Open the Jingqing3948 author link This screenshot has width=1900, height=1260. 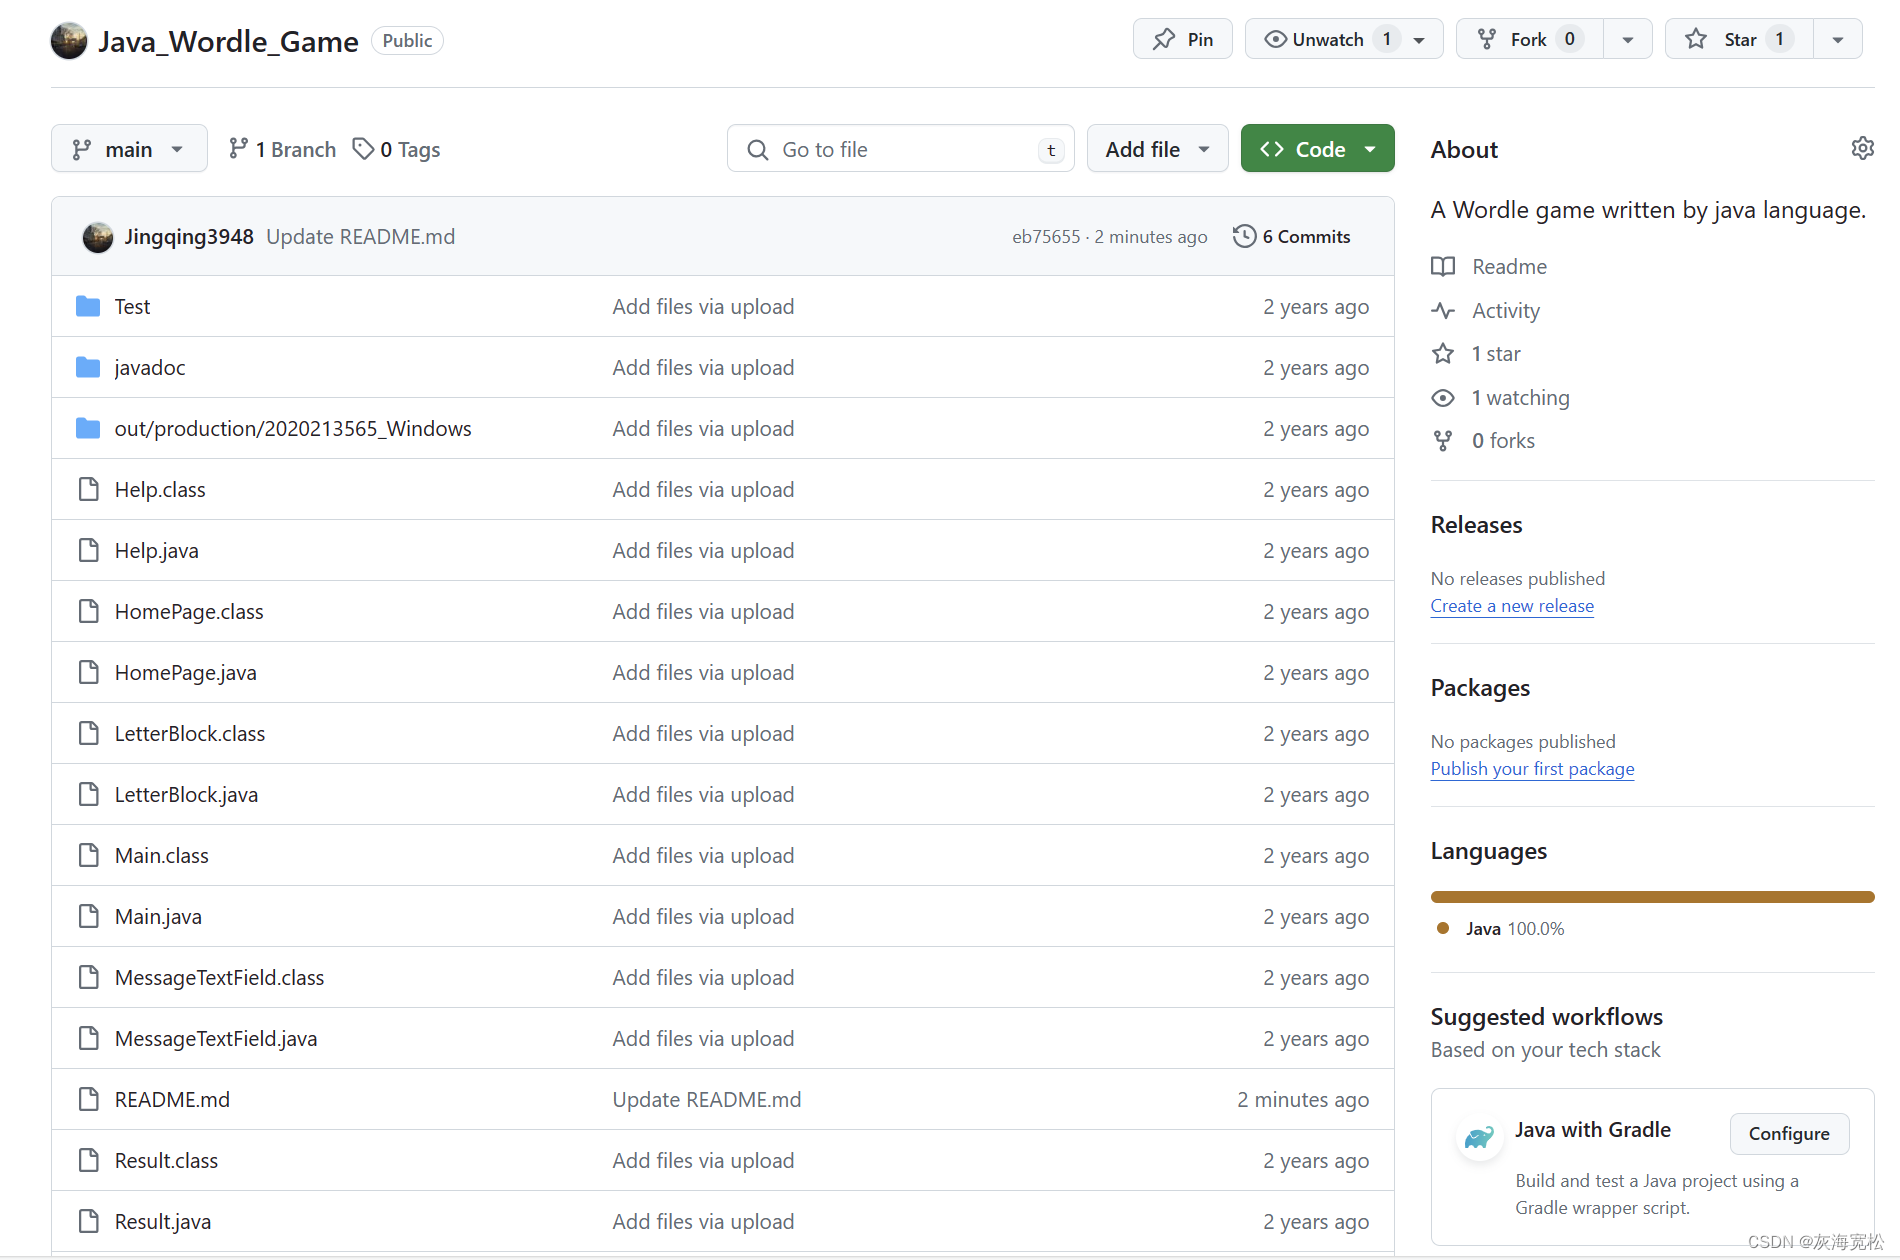pos(189,236)
